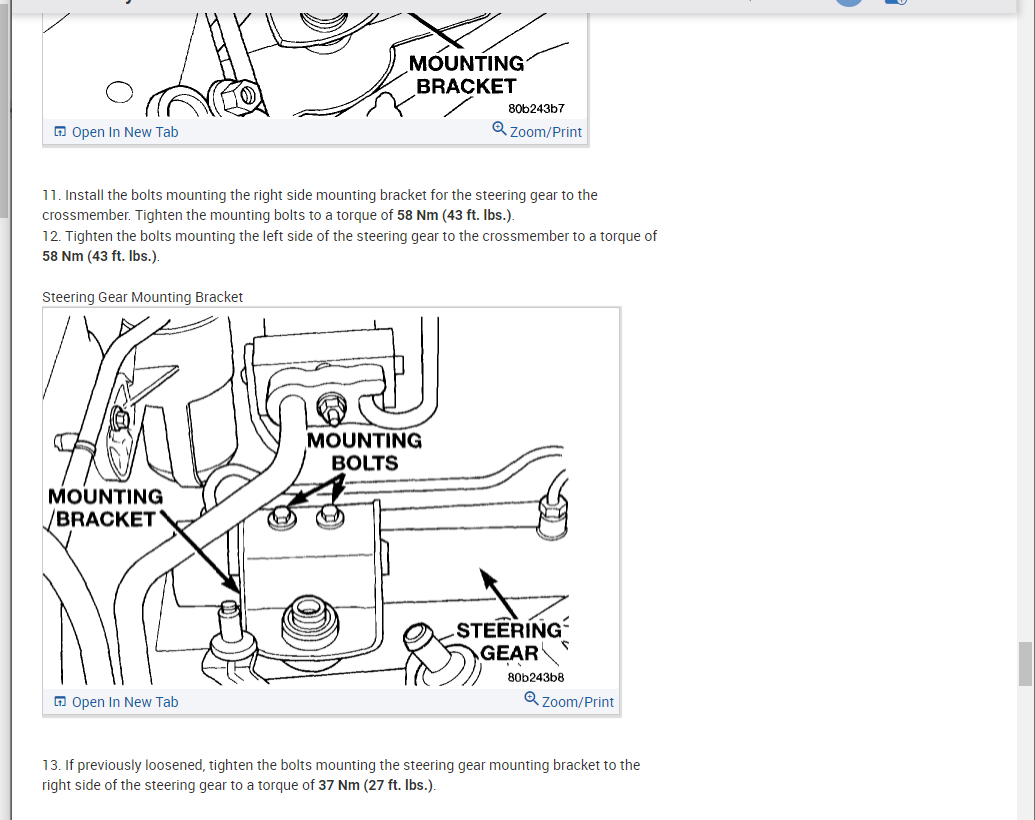Click the blue header icon beside the circle

[x=896, y=2]
